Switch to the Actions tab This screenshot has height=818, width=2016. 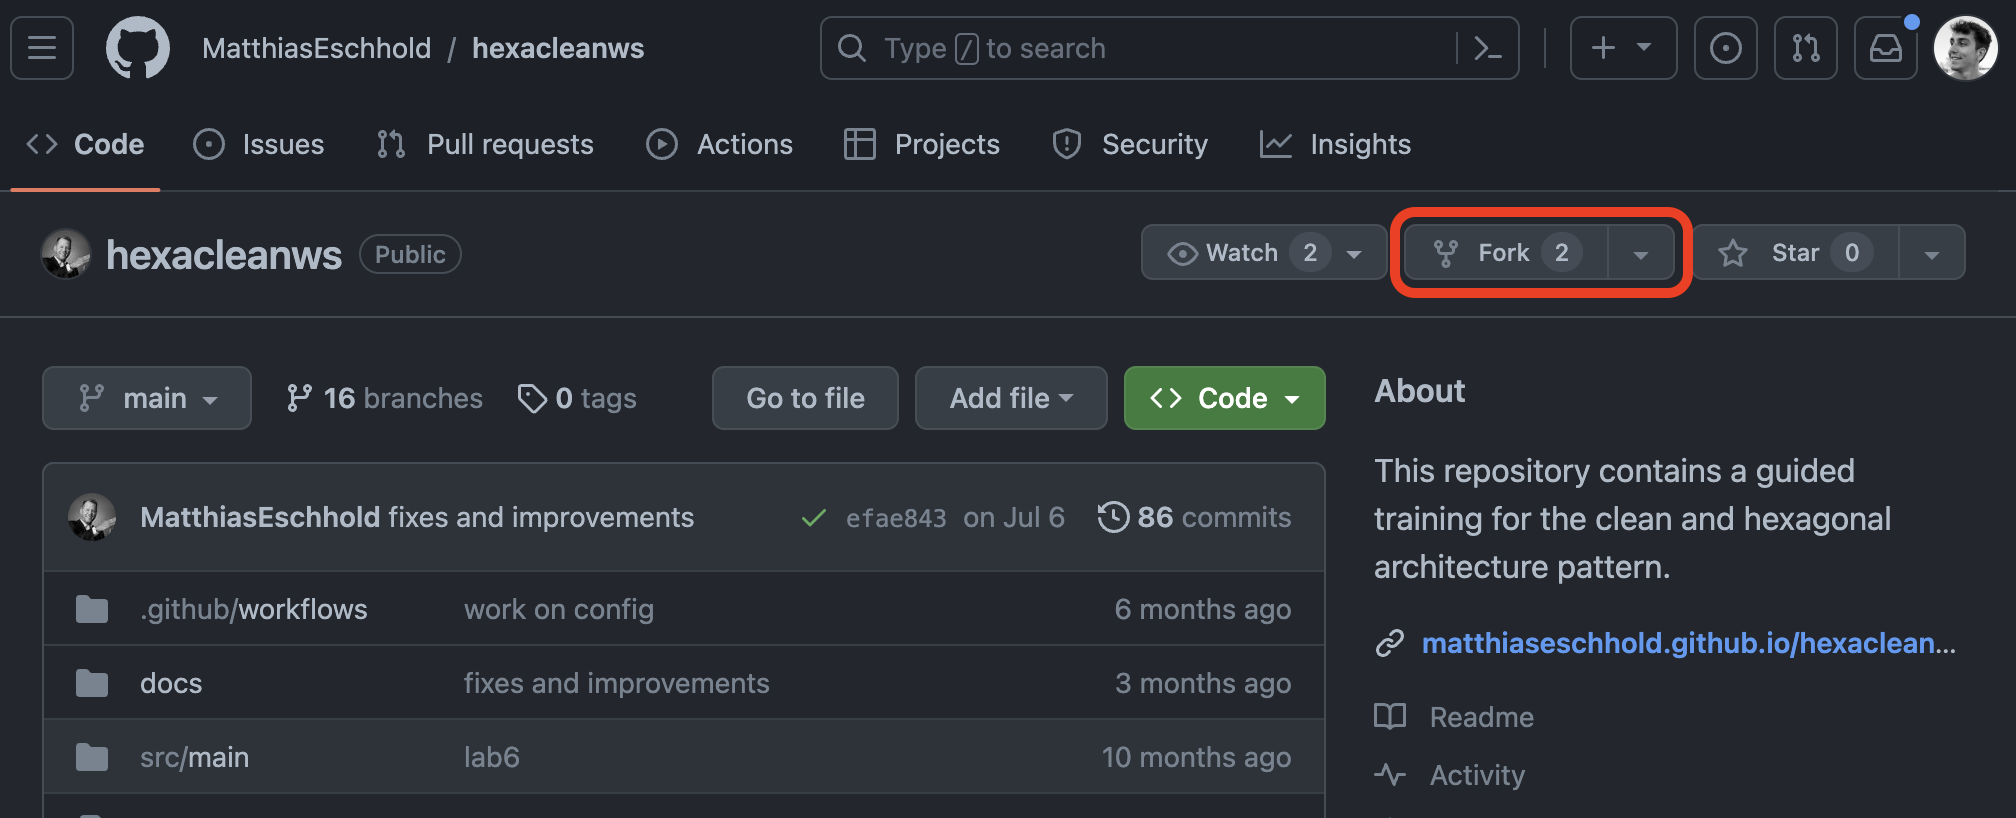click(x=719, y=144)
